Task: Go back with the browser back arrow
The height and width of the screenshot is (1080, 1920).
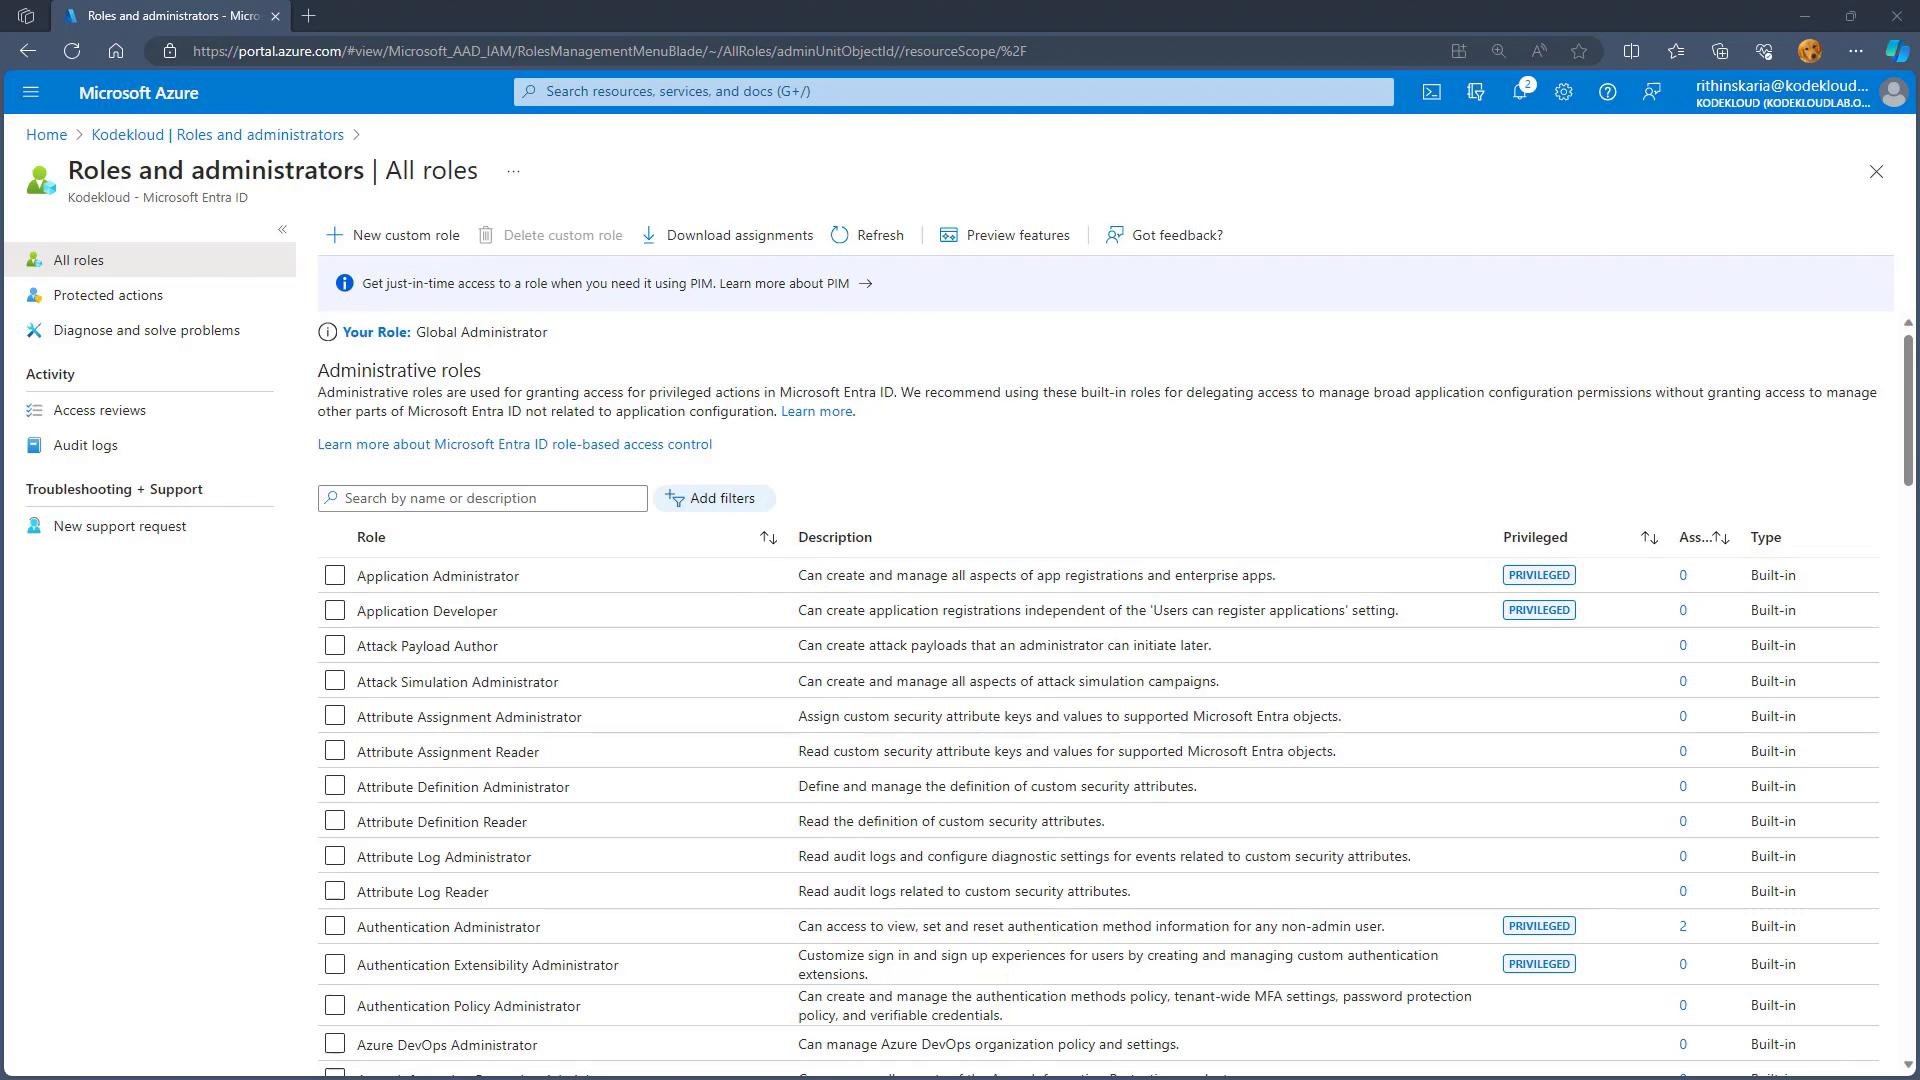Action: pos(28,51)
